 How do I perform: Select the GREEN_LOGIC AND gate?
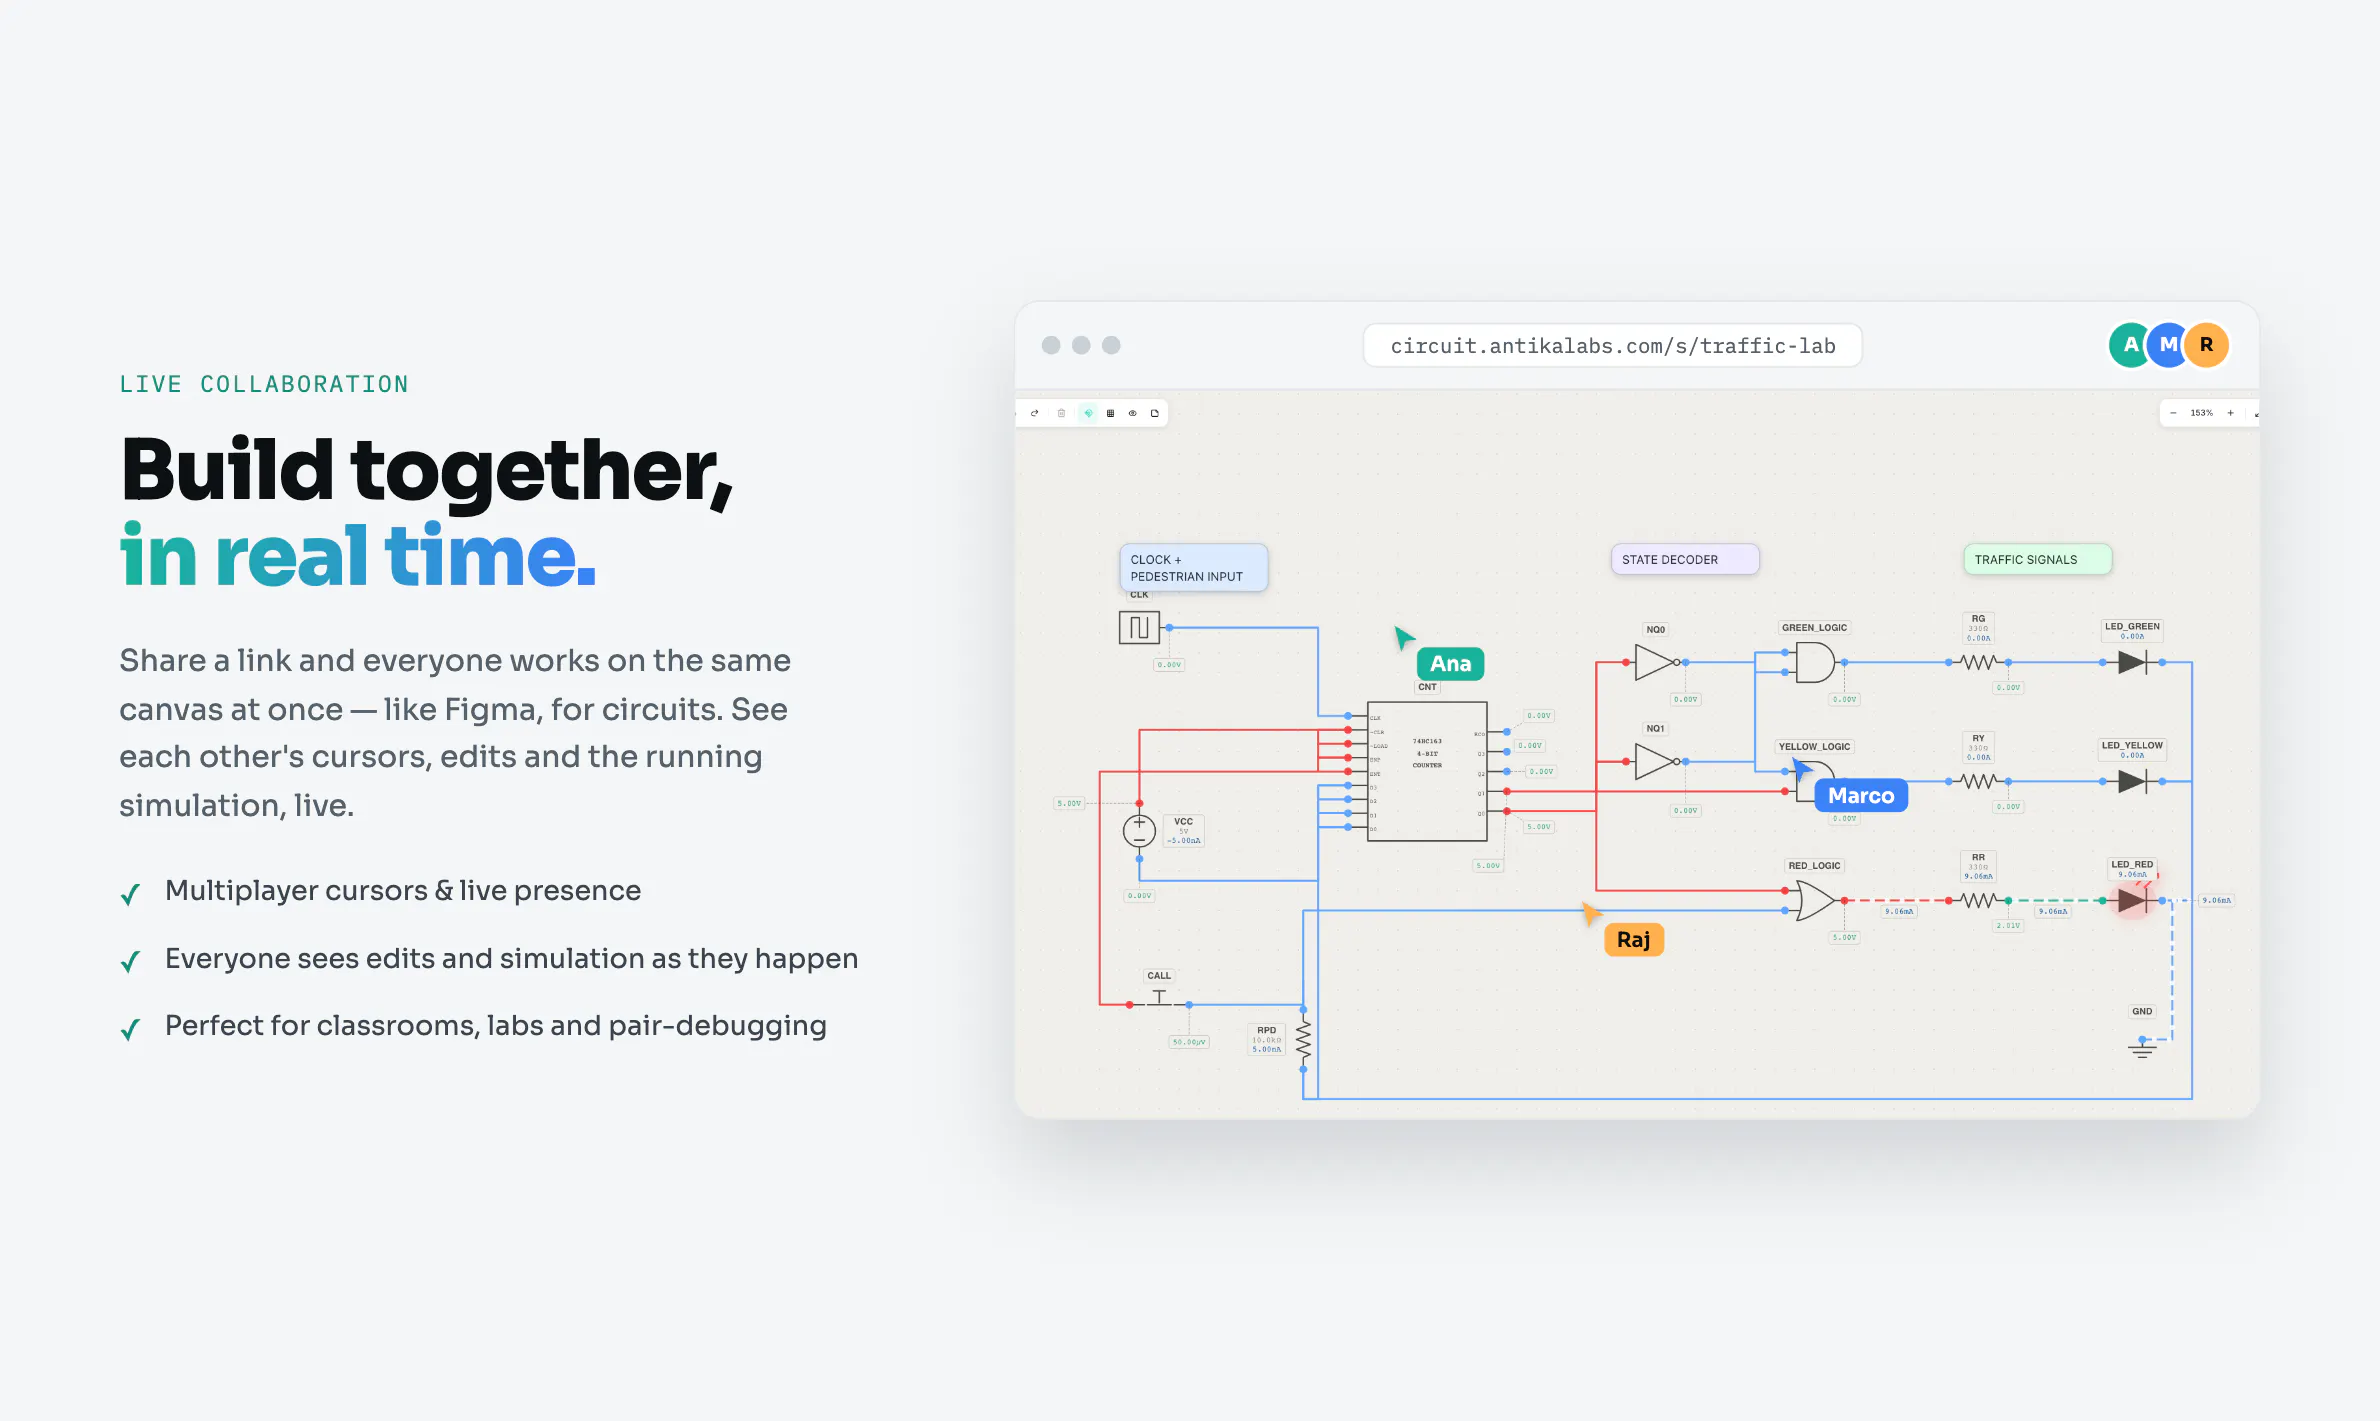pos(1815,662)
